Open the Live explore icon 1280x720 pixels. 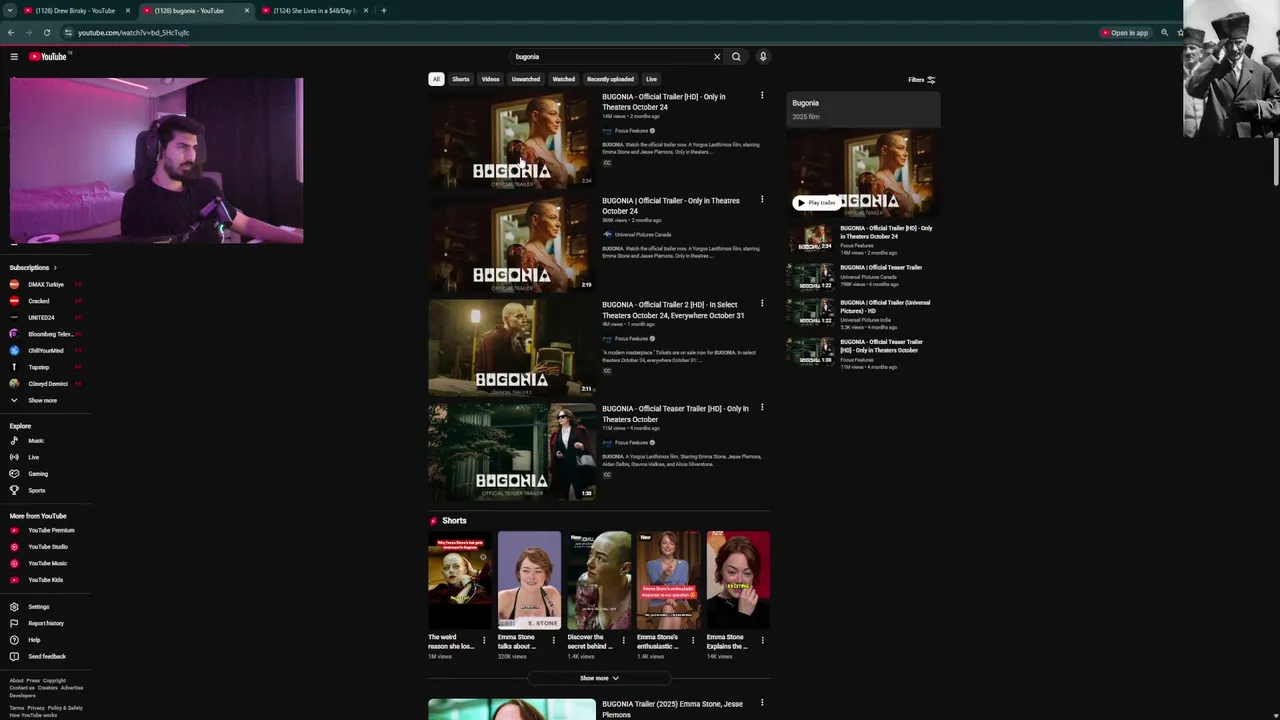pyautogui.click(x=14, y=457)
